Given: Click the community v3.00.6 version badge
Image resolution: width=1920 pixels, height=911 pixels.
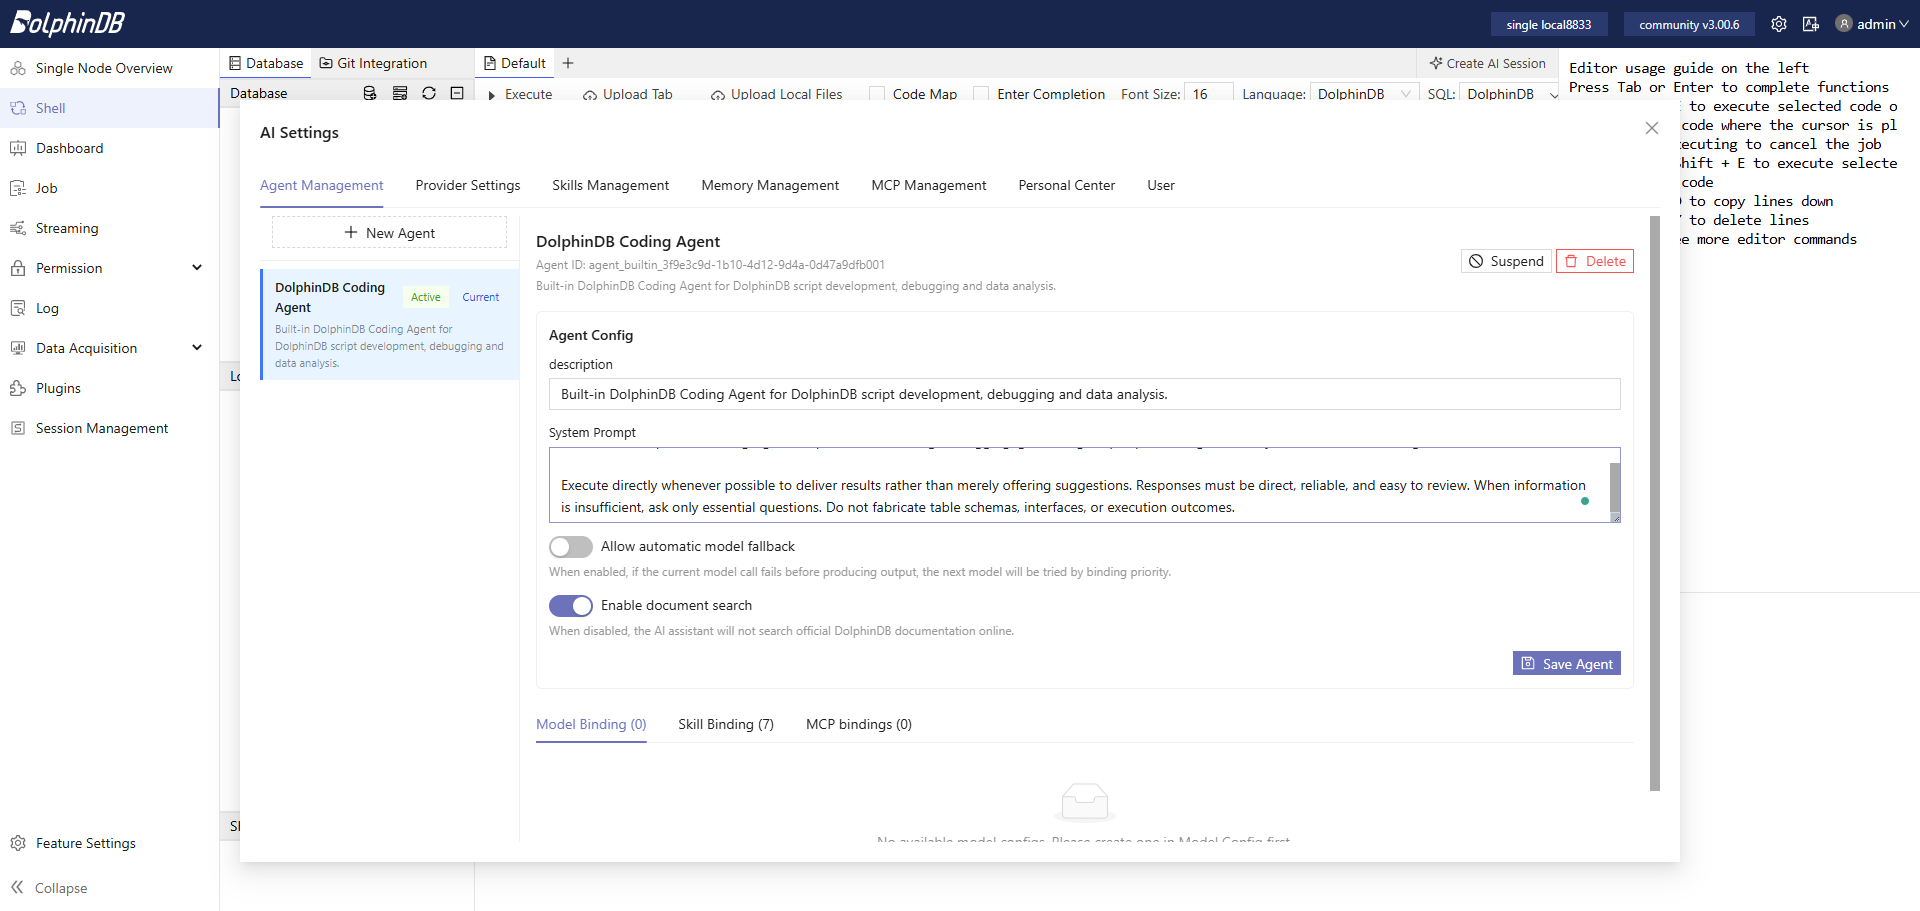Looking at the screenshot, I should 1689,24.
